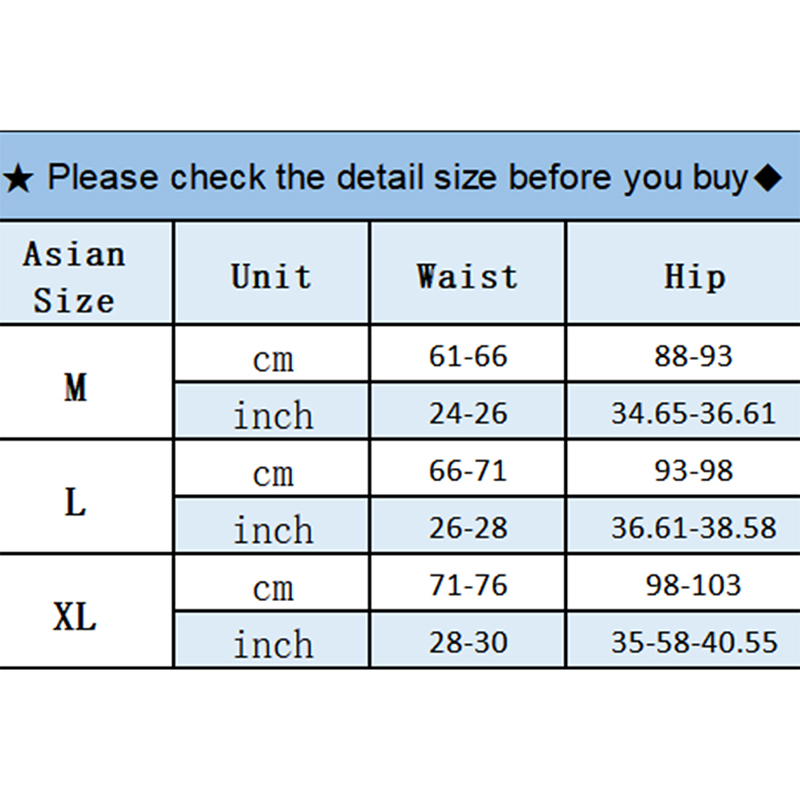Pick the hip value '88-93'
The width and height of the screenshot is (800, 800).
(x=694, y=356)
